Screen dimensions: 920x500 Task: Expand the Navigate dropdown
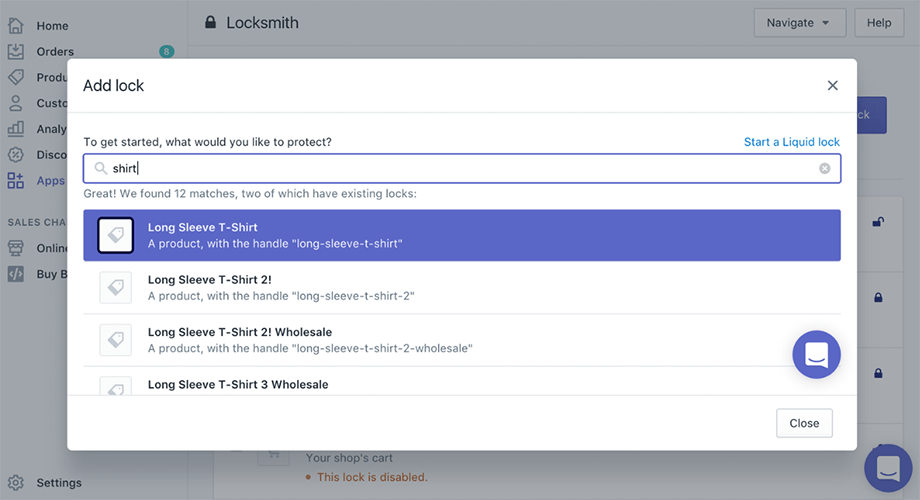(800, 23)
